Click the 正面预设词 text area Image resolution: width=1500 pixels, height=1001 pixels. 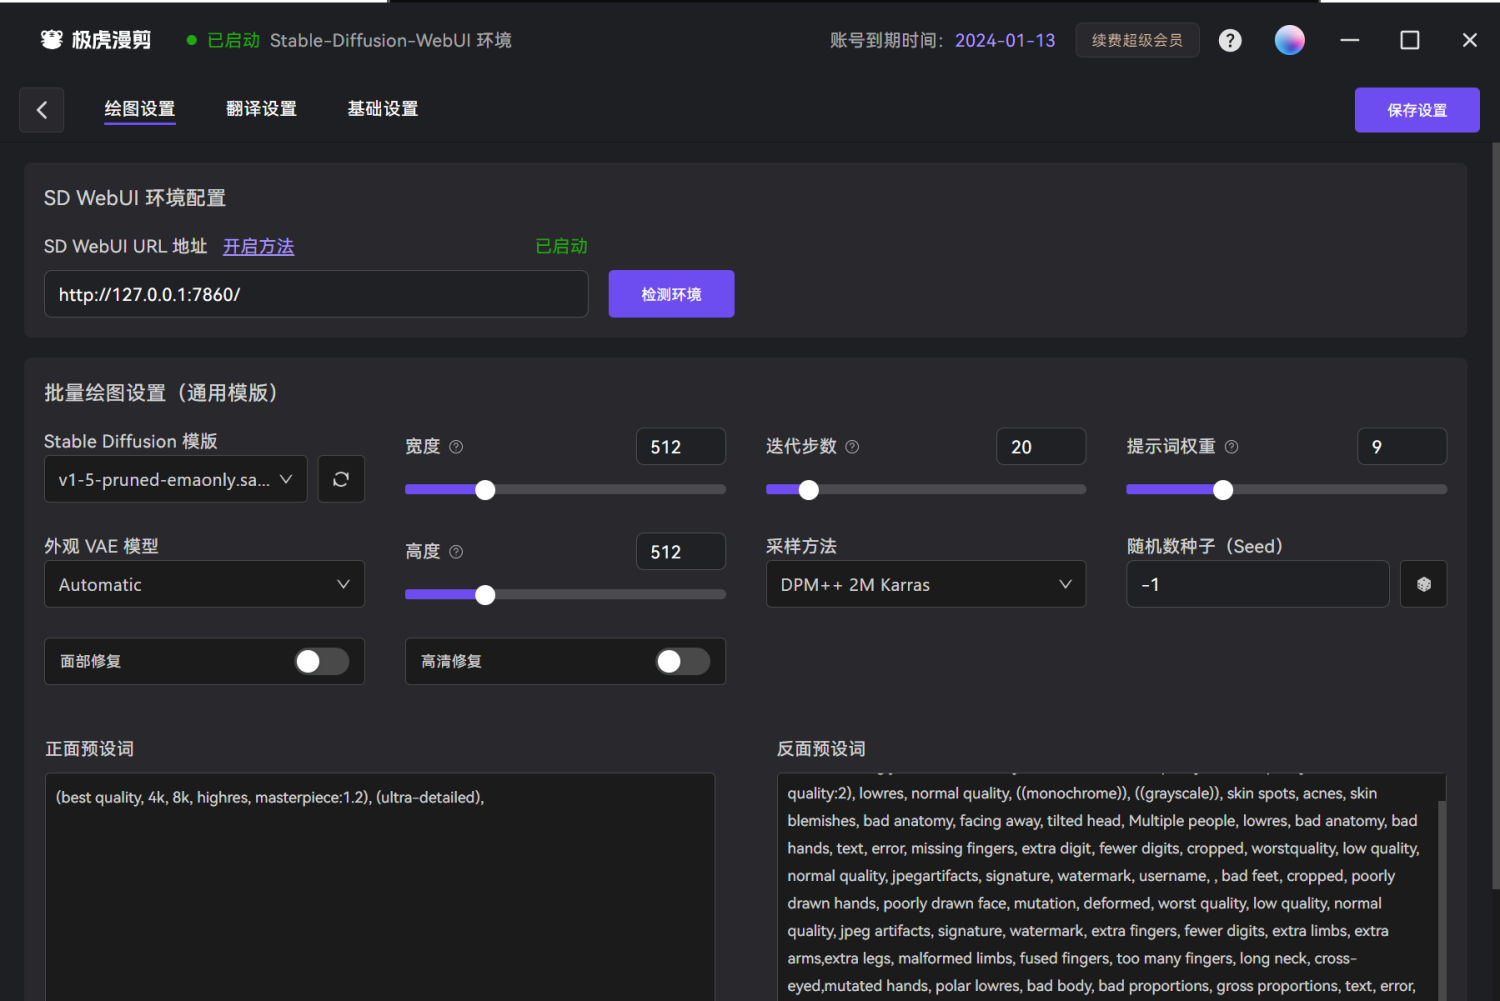pyautogui.click(x=380, y=887)
